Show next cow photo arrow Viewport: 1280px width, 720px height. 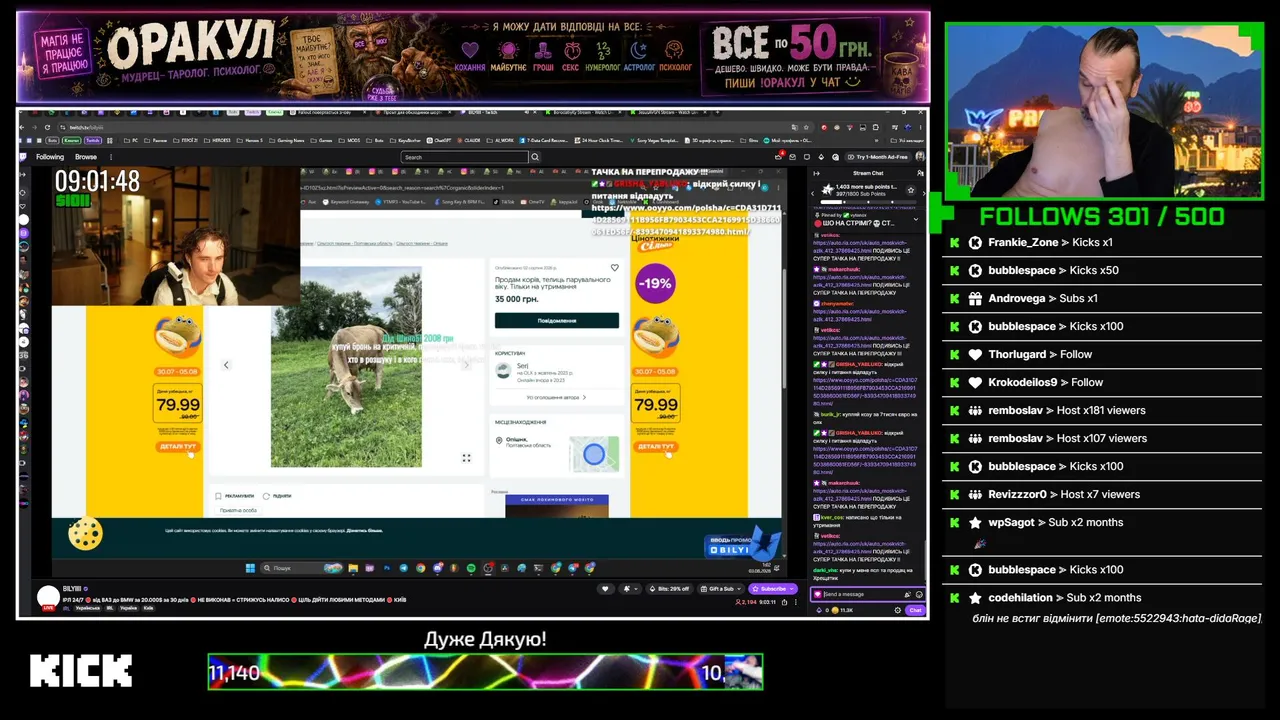coord(466,365)
